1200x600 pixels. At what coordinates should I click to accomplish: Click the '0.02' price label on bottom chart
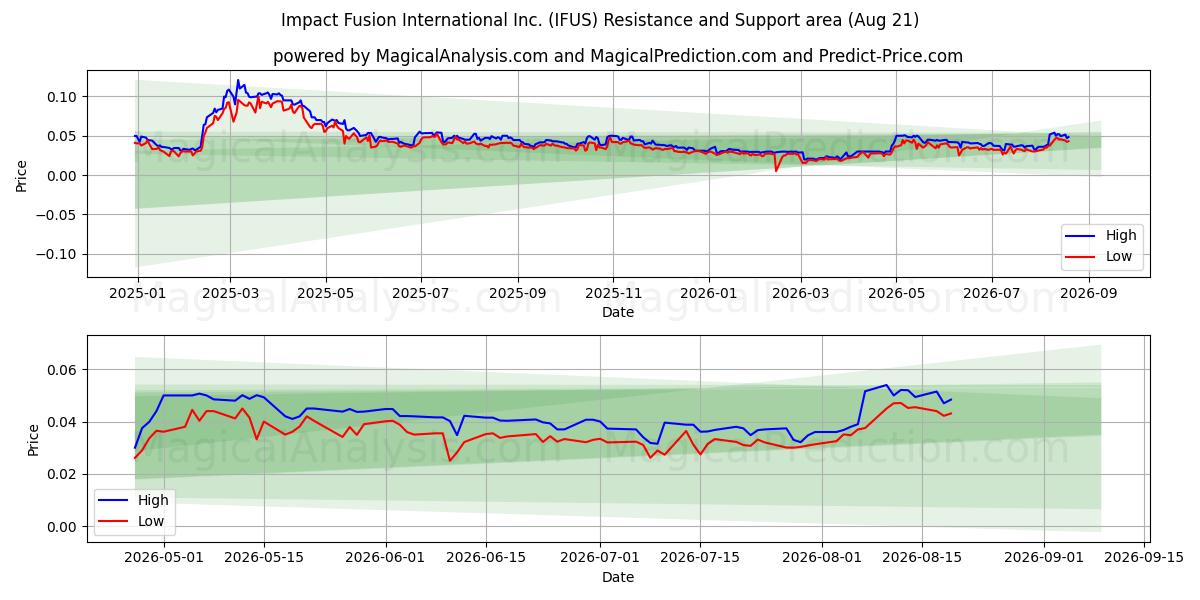point(64,474)
